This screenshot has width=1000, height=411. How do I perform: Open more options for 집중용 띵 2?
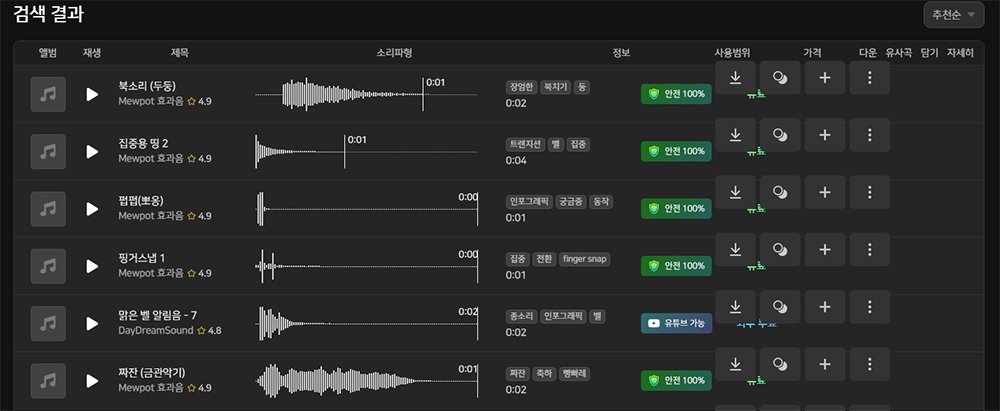(x=869, y=135)
